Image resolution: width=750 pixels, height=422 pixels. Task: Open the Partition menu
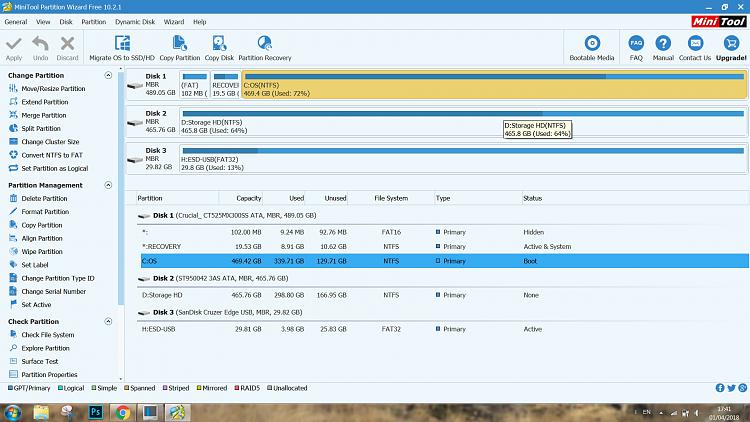pyautogui.click(x=94, y=22)
